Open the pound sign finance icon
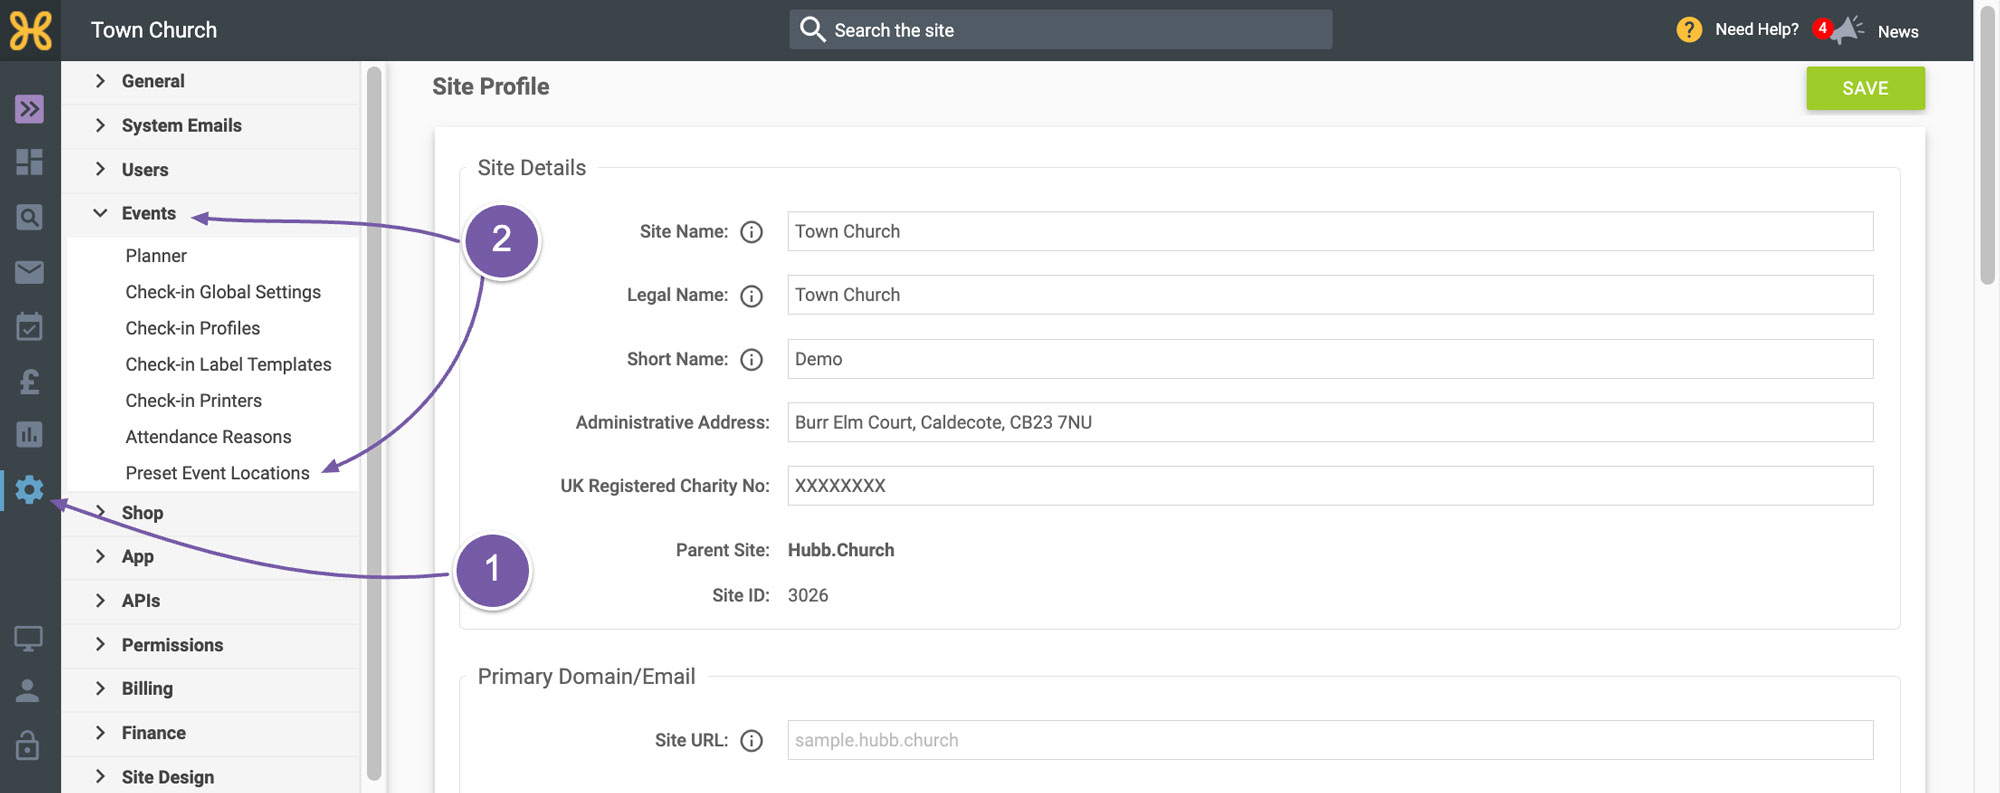The width and height of the screenshot is (2000, 793). (29, 381)
